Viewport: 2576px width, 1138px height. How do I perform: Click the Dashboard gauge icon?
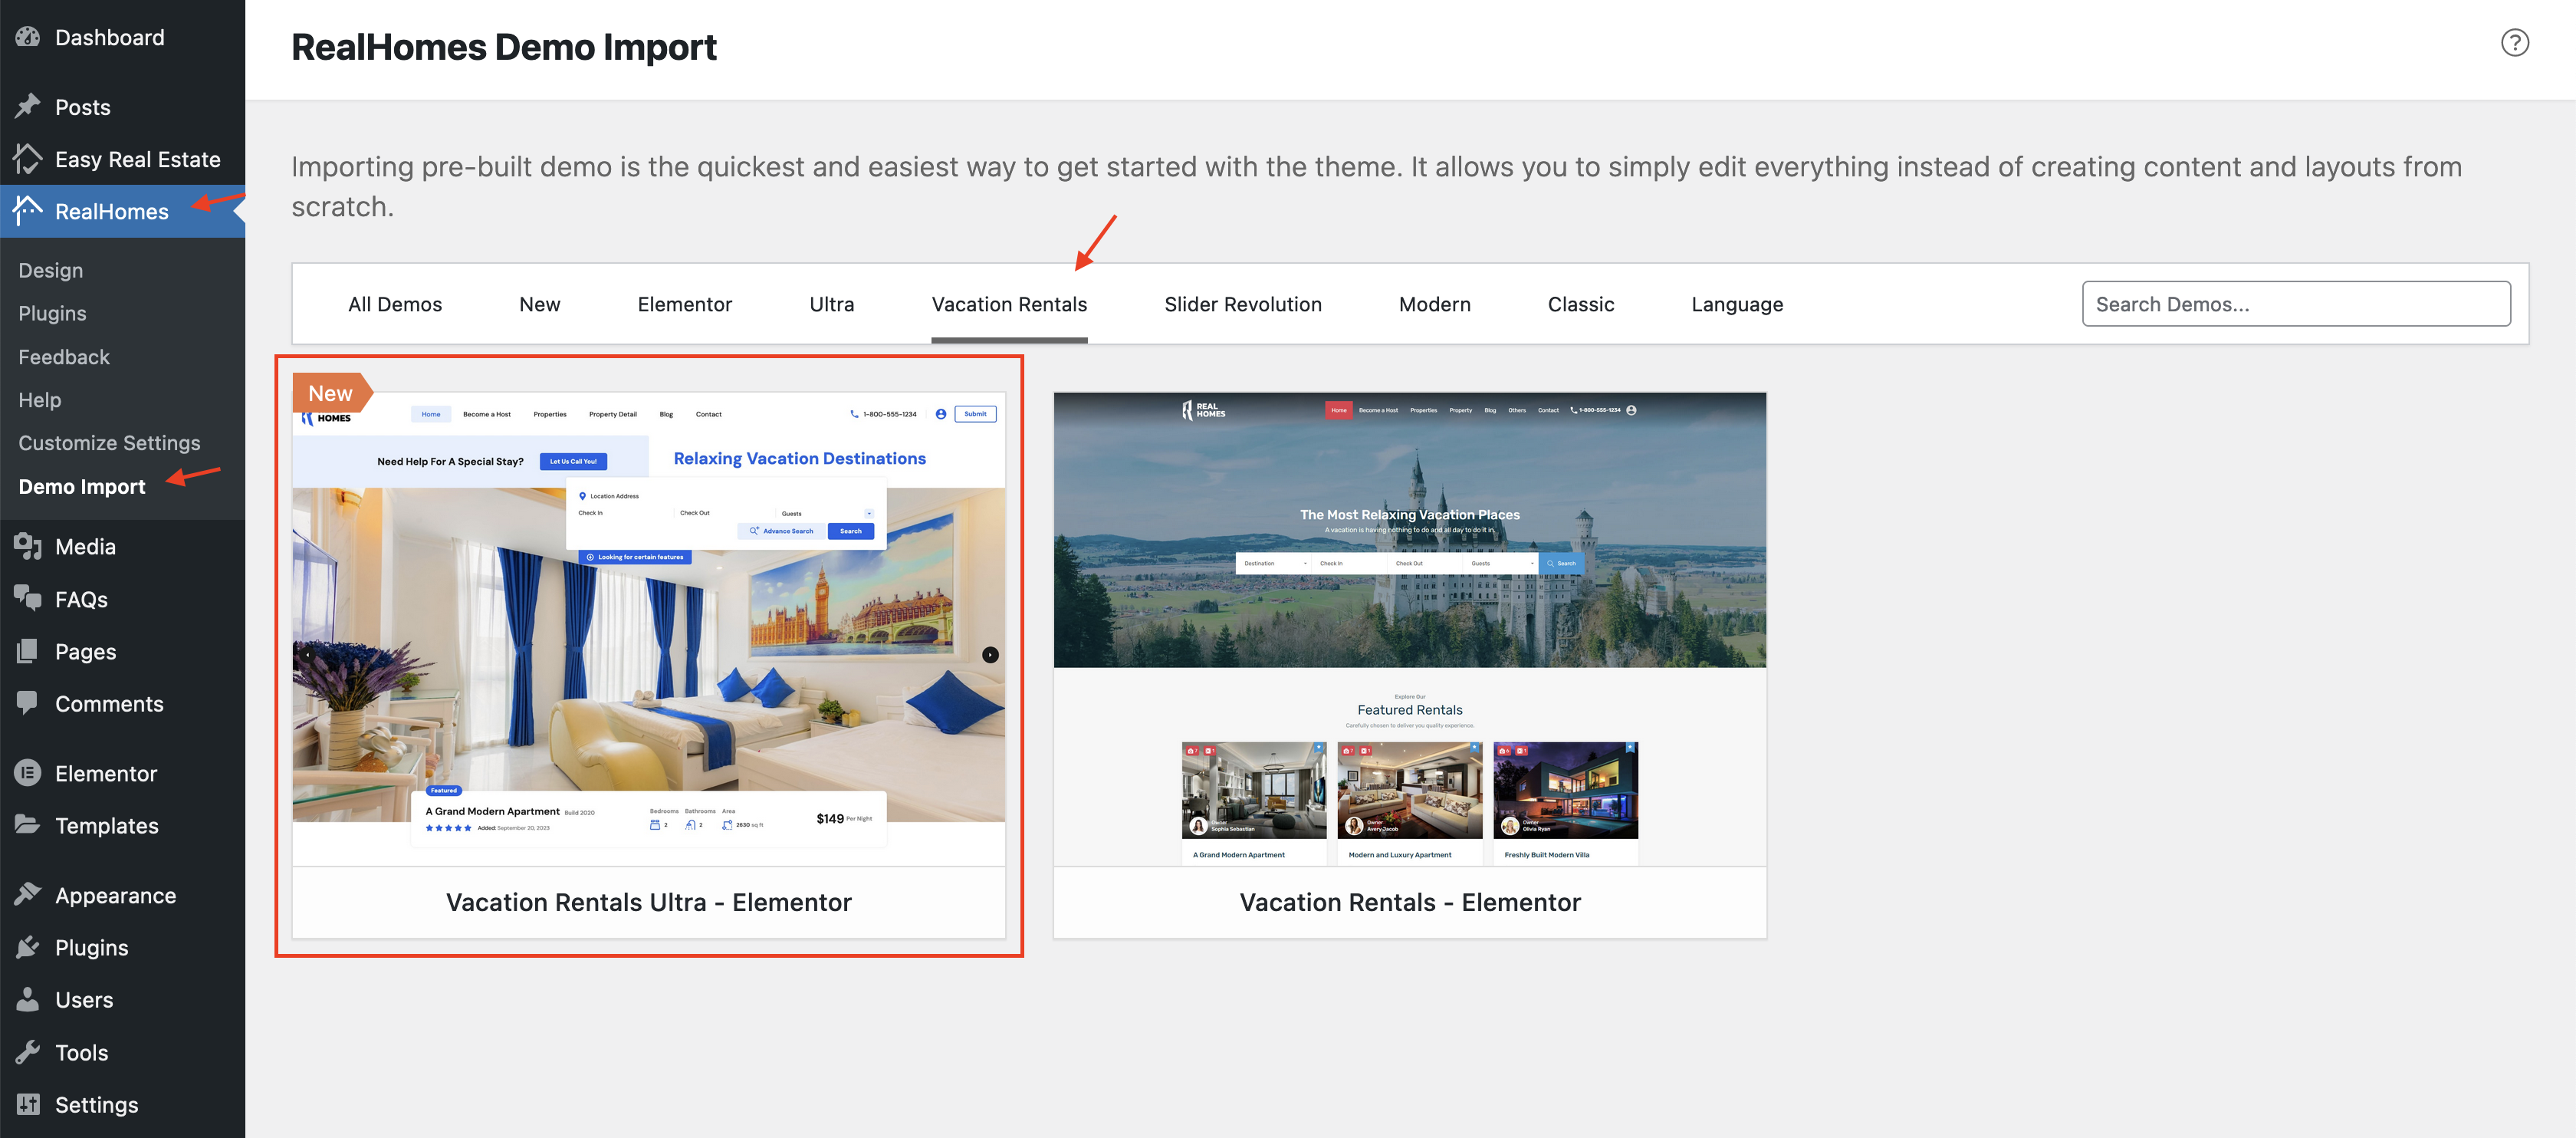tap(28, 37)
